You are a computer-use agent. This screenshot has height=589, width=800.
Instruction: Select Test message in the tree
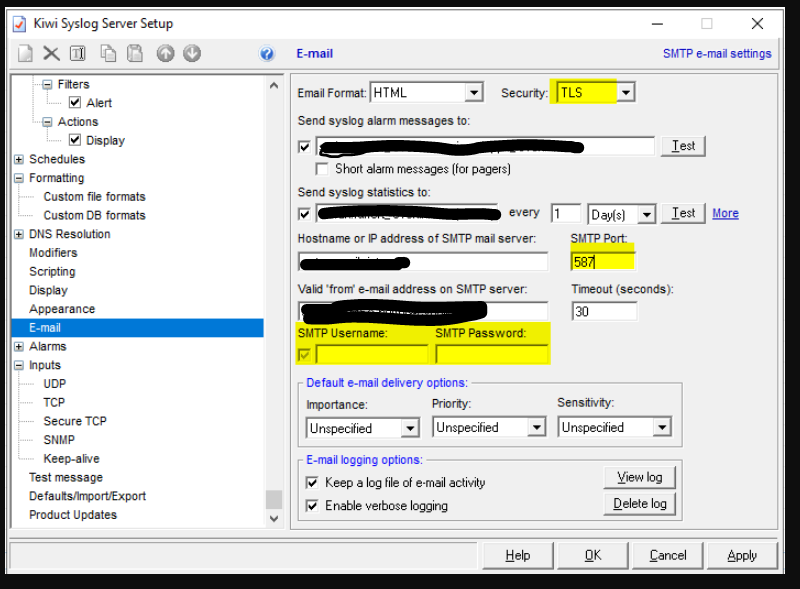(66, 477)
